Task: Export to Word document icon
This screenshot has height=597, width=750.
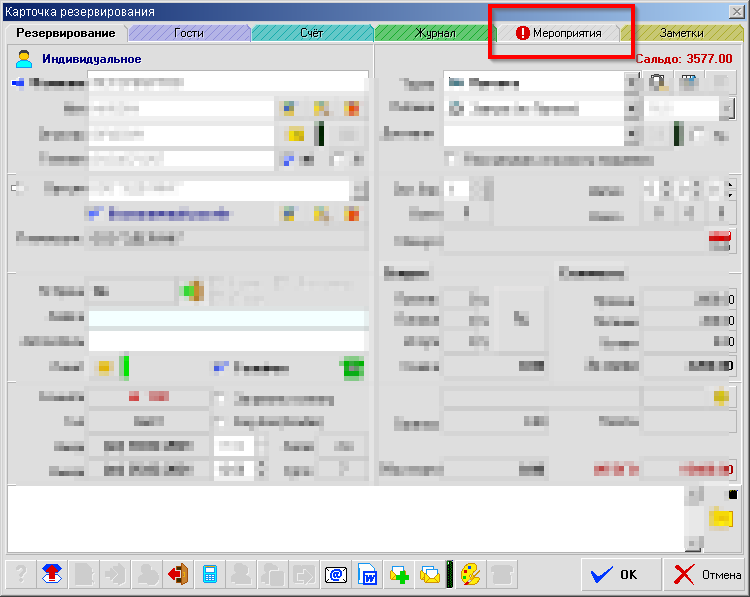Action: [368, 575]
